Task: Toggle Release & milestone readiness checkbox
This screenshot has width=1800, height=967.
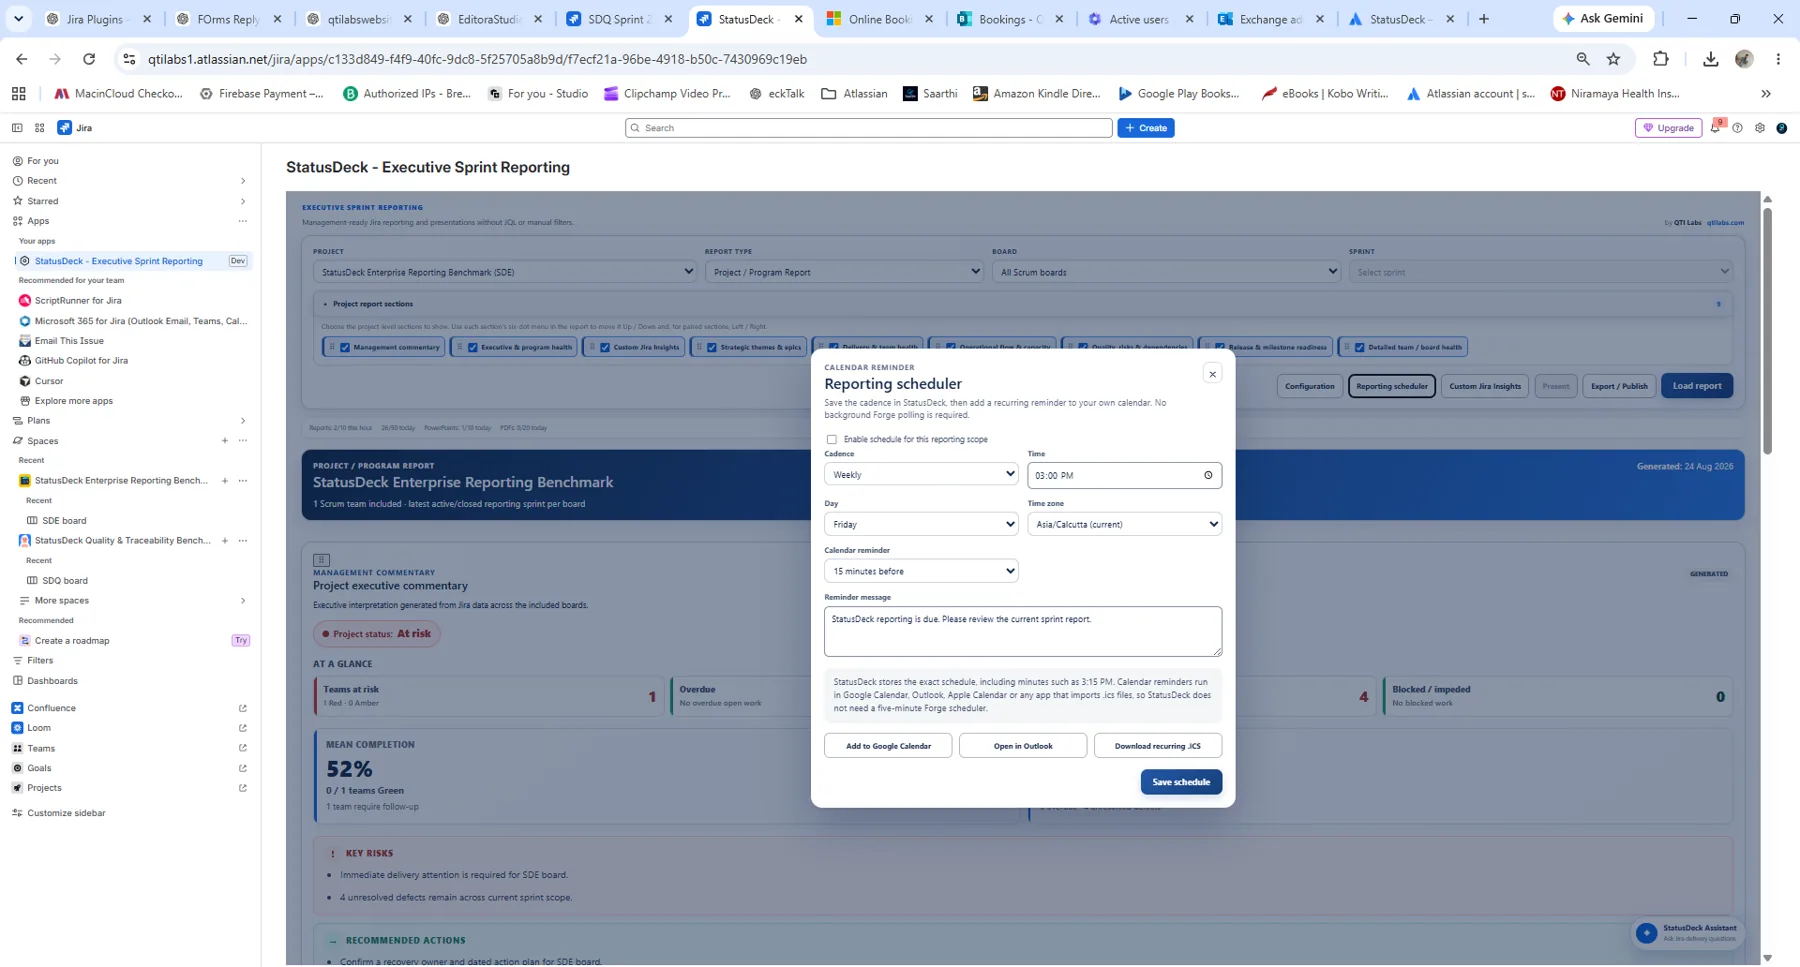Action: tap(1219, 348)
